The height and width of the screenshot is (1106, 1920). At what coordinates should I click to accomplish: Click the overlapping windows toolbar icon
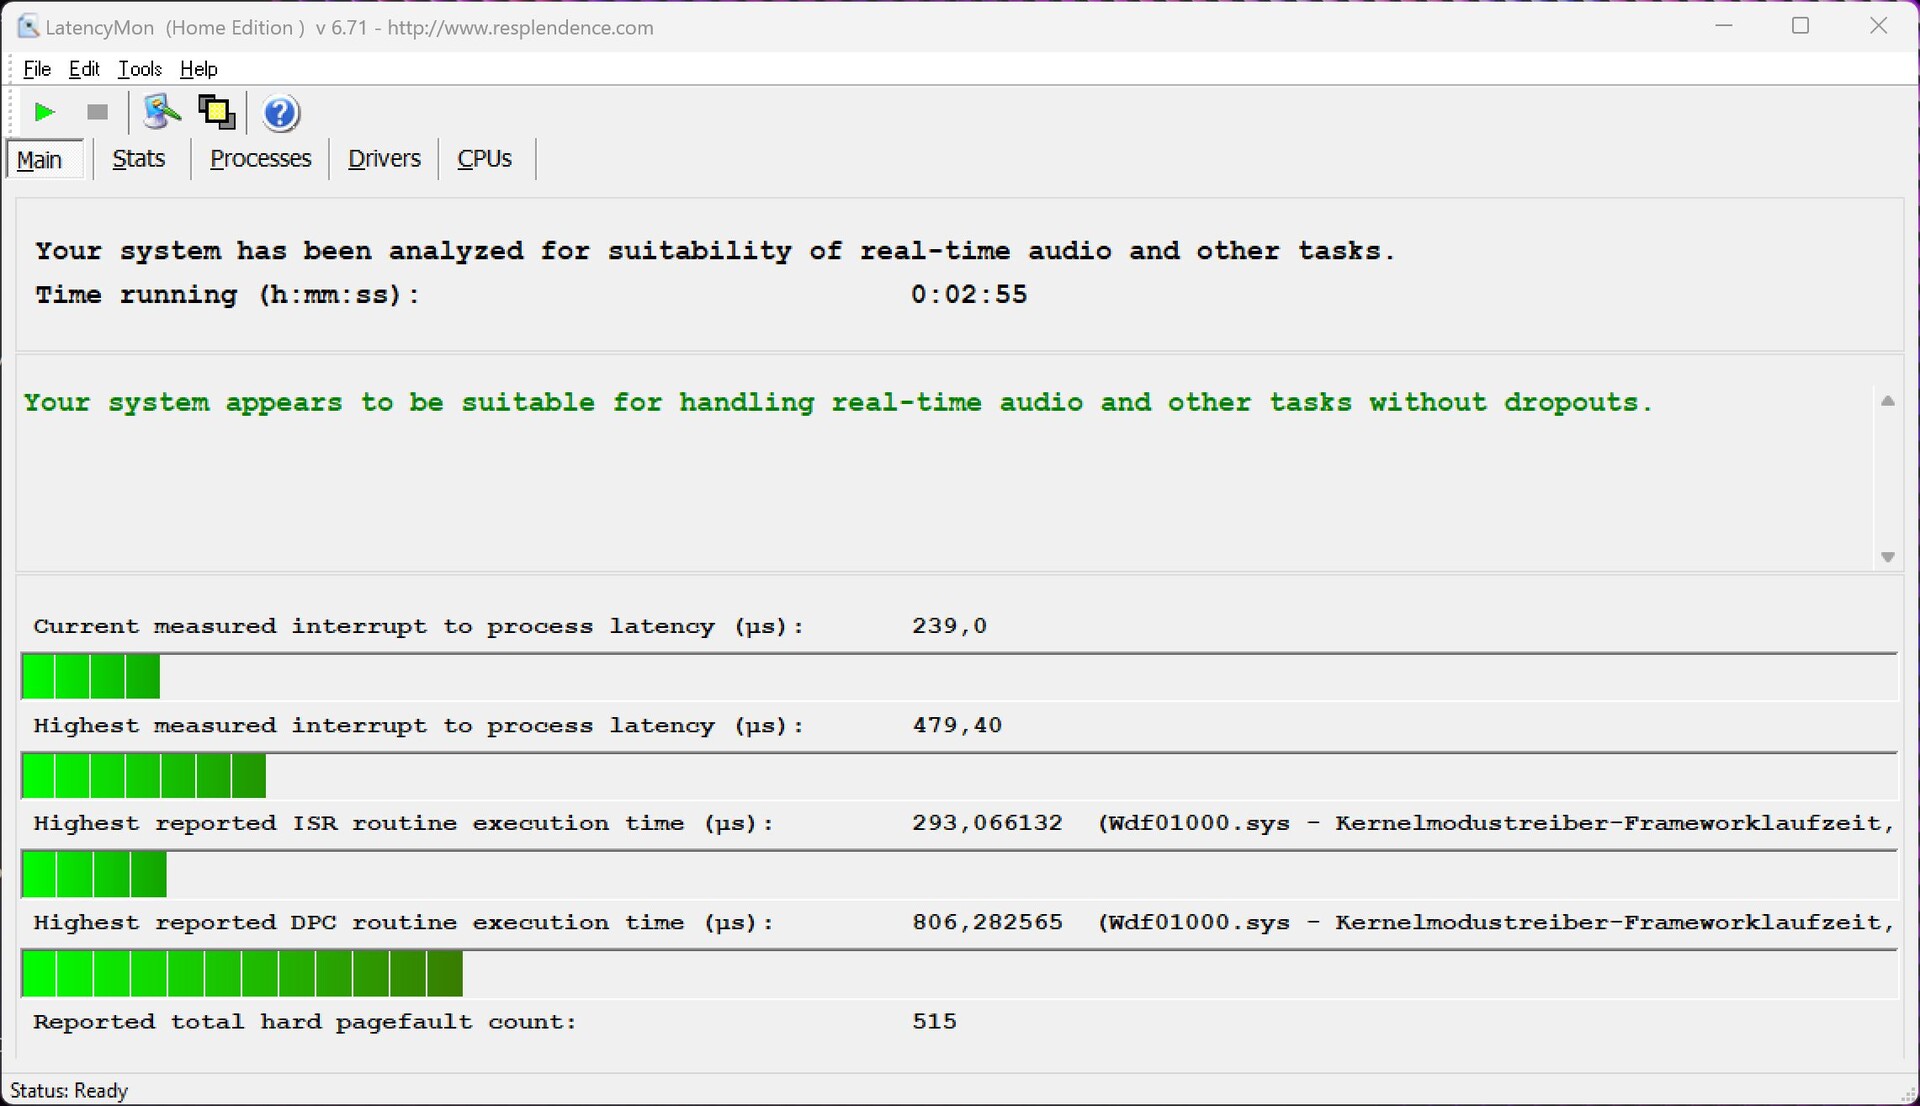217,112
